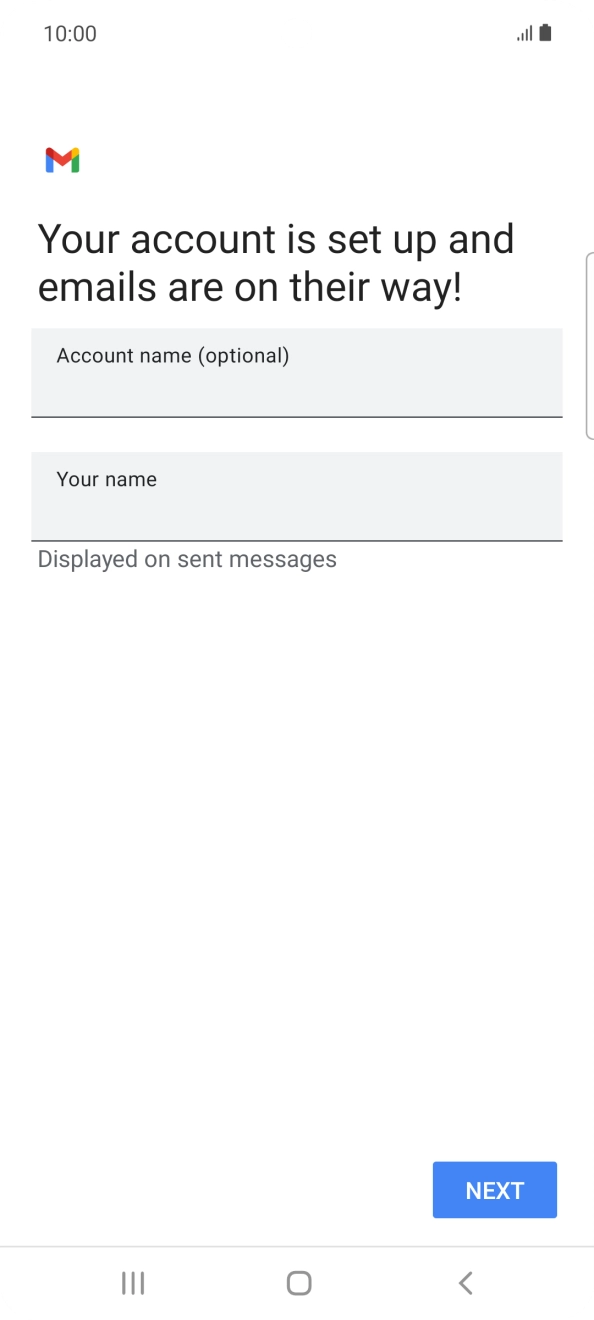Image resolution: width=594 pixels, height=1320 pixels.
Task: Open recent apps with the Recents icon
Action: pos(132,1283)
